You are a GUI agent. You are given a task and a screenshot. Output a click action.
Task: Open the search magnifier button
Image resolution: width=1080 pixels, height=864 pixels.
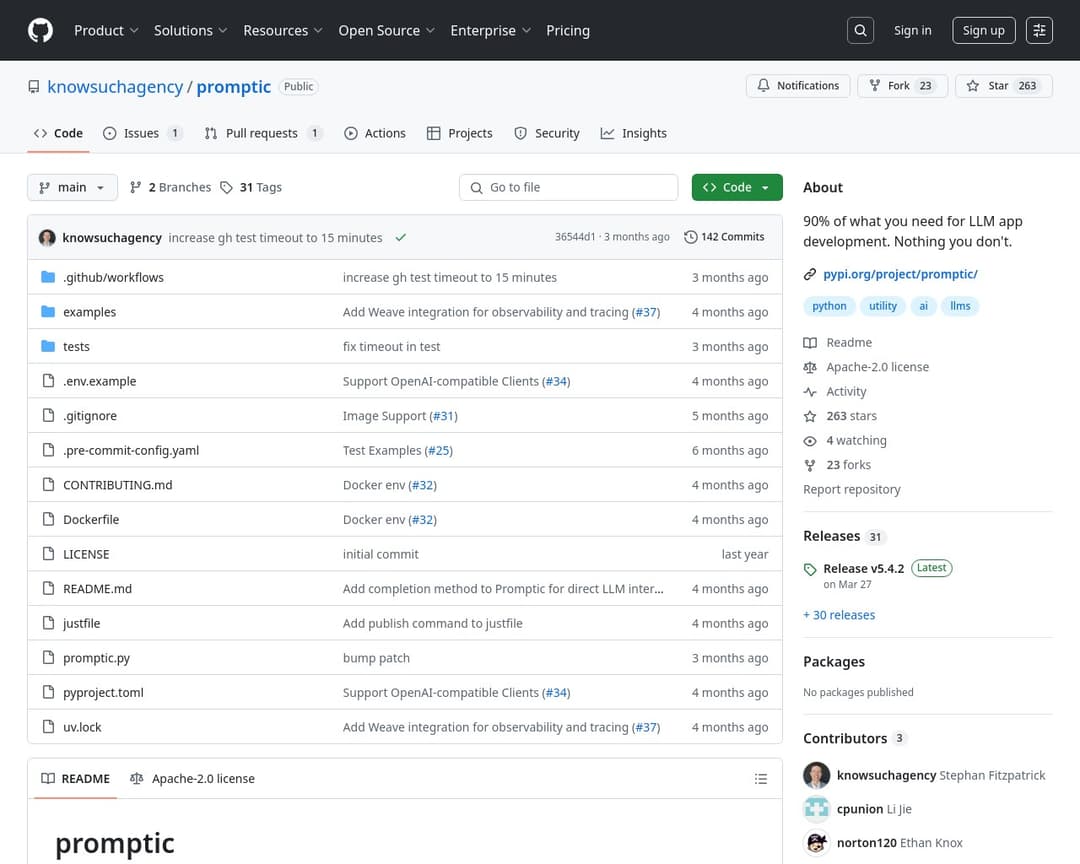pyautogui.click(x=860, y=30)
